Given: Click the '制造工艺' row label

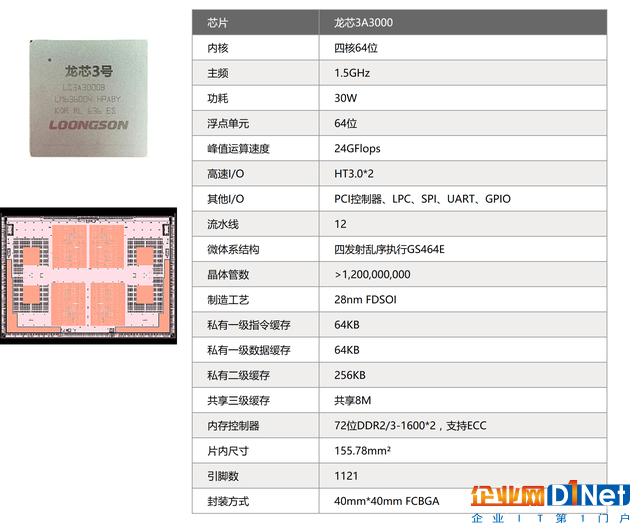Looking at the screenshot, I should click(x=228, y=300).
